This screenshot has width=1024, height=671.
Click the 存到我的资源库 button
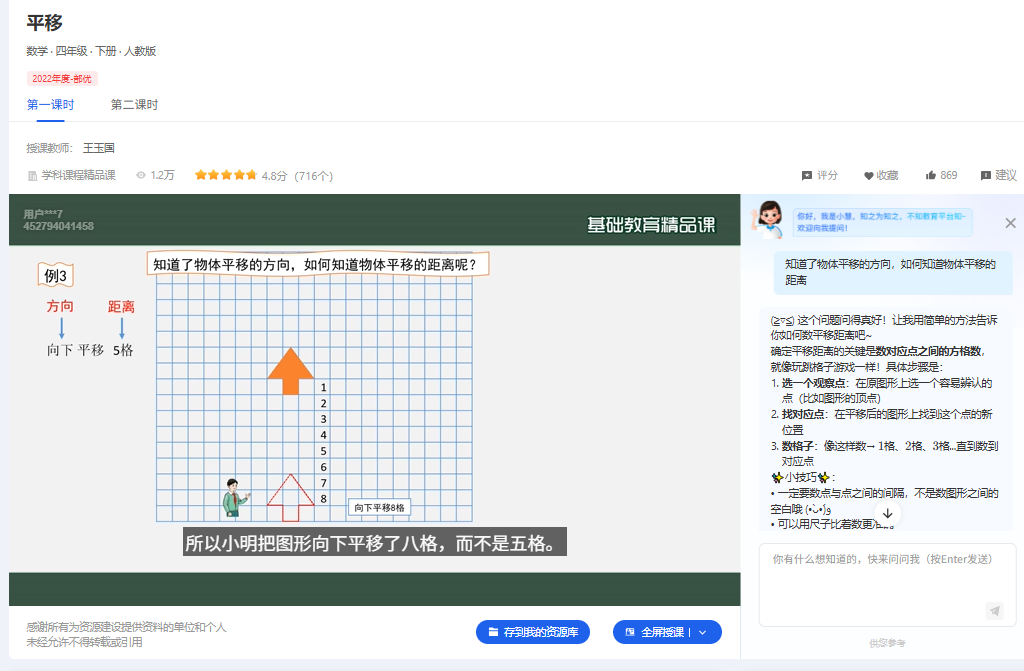pyautogui.click(x=533, y=632)
